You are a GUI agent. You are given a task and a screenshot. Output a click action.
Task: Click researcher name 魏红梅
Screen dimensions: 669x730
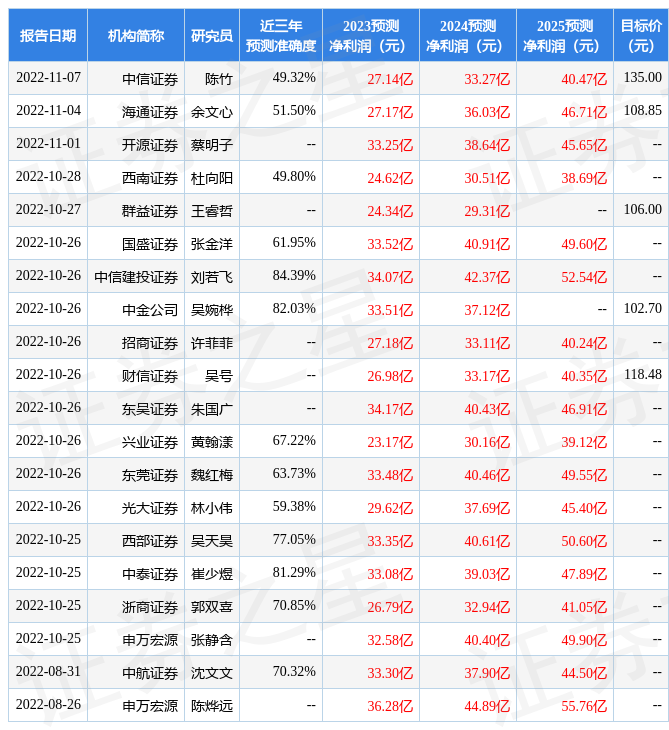(x=212, y=476)
